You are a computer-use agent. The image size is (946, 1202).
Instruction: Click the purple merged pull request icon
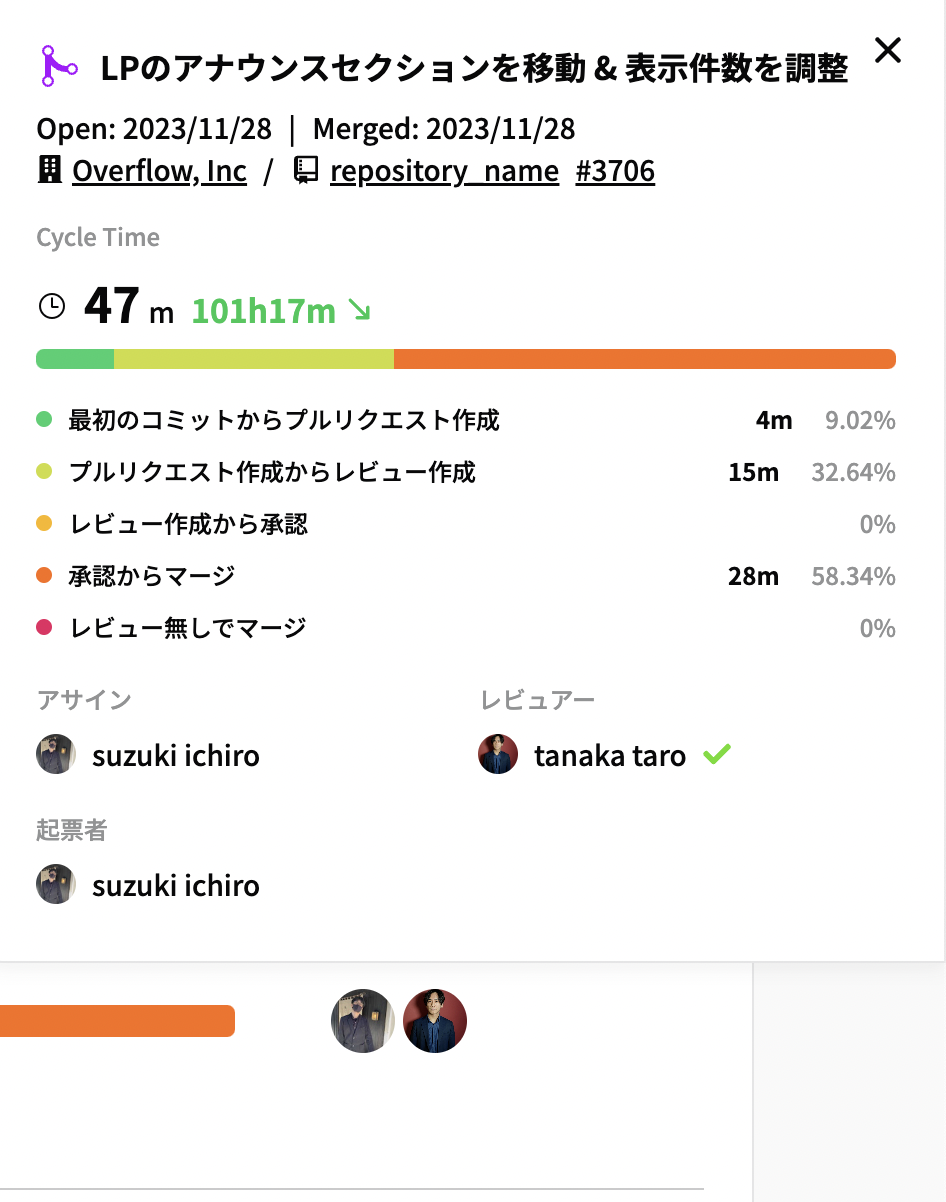coord(59,66)
